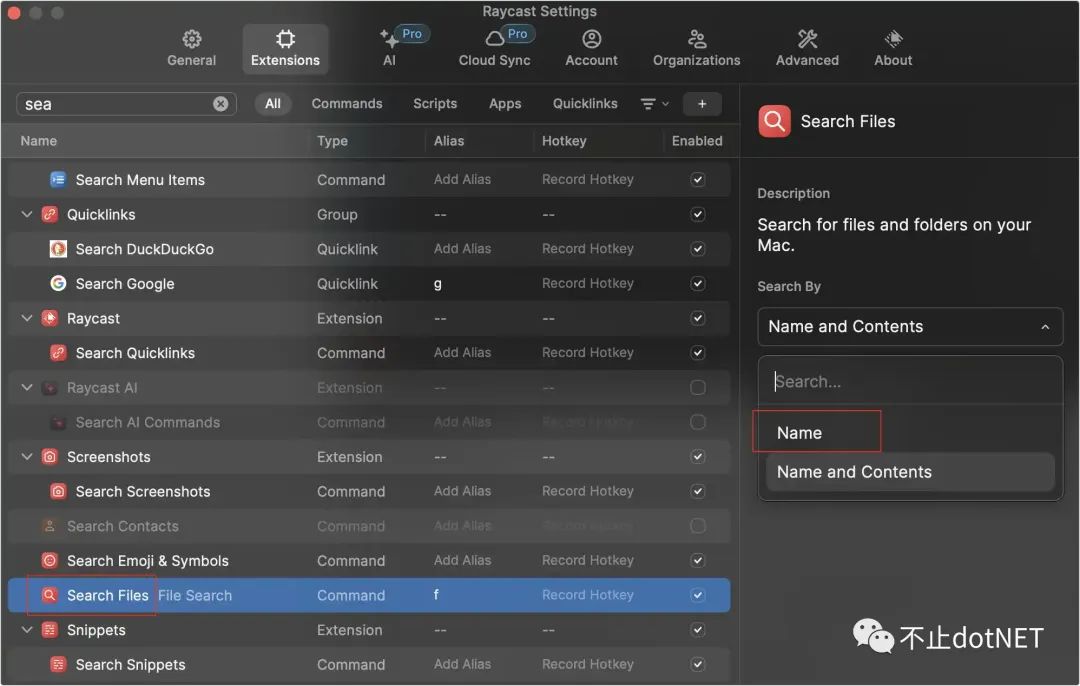Show the About tab

click(893, 48)
